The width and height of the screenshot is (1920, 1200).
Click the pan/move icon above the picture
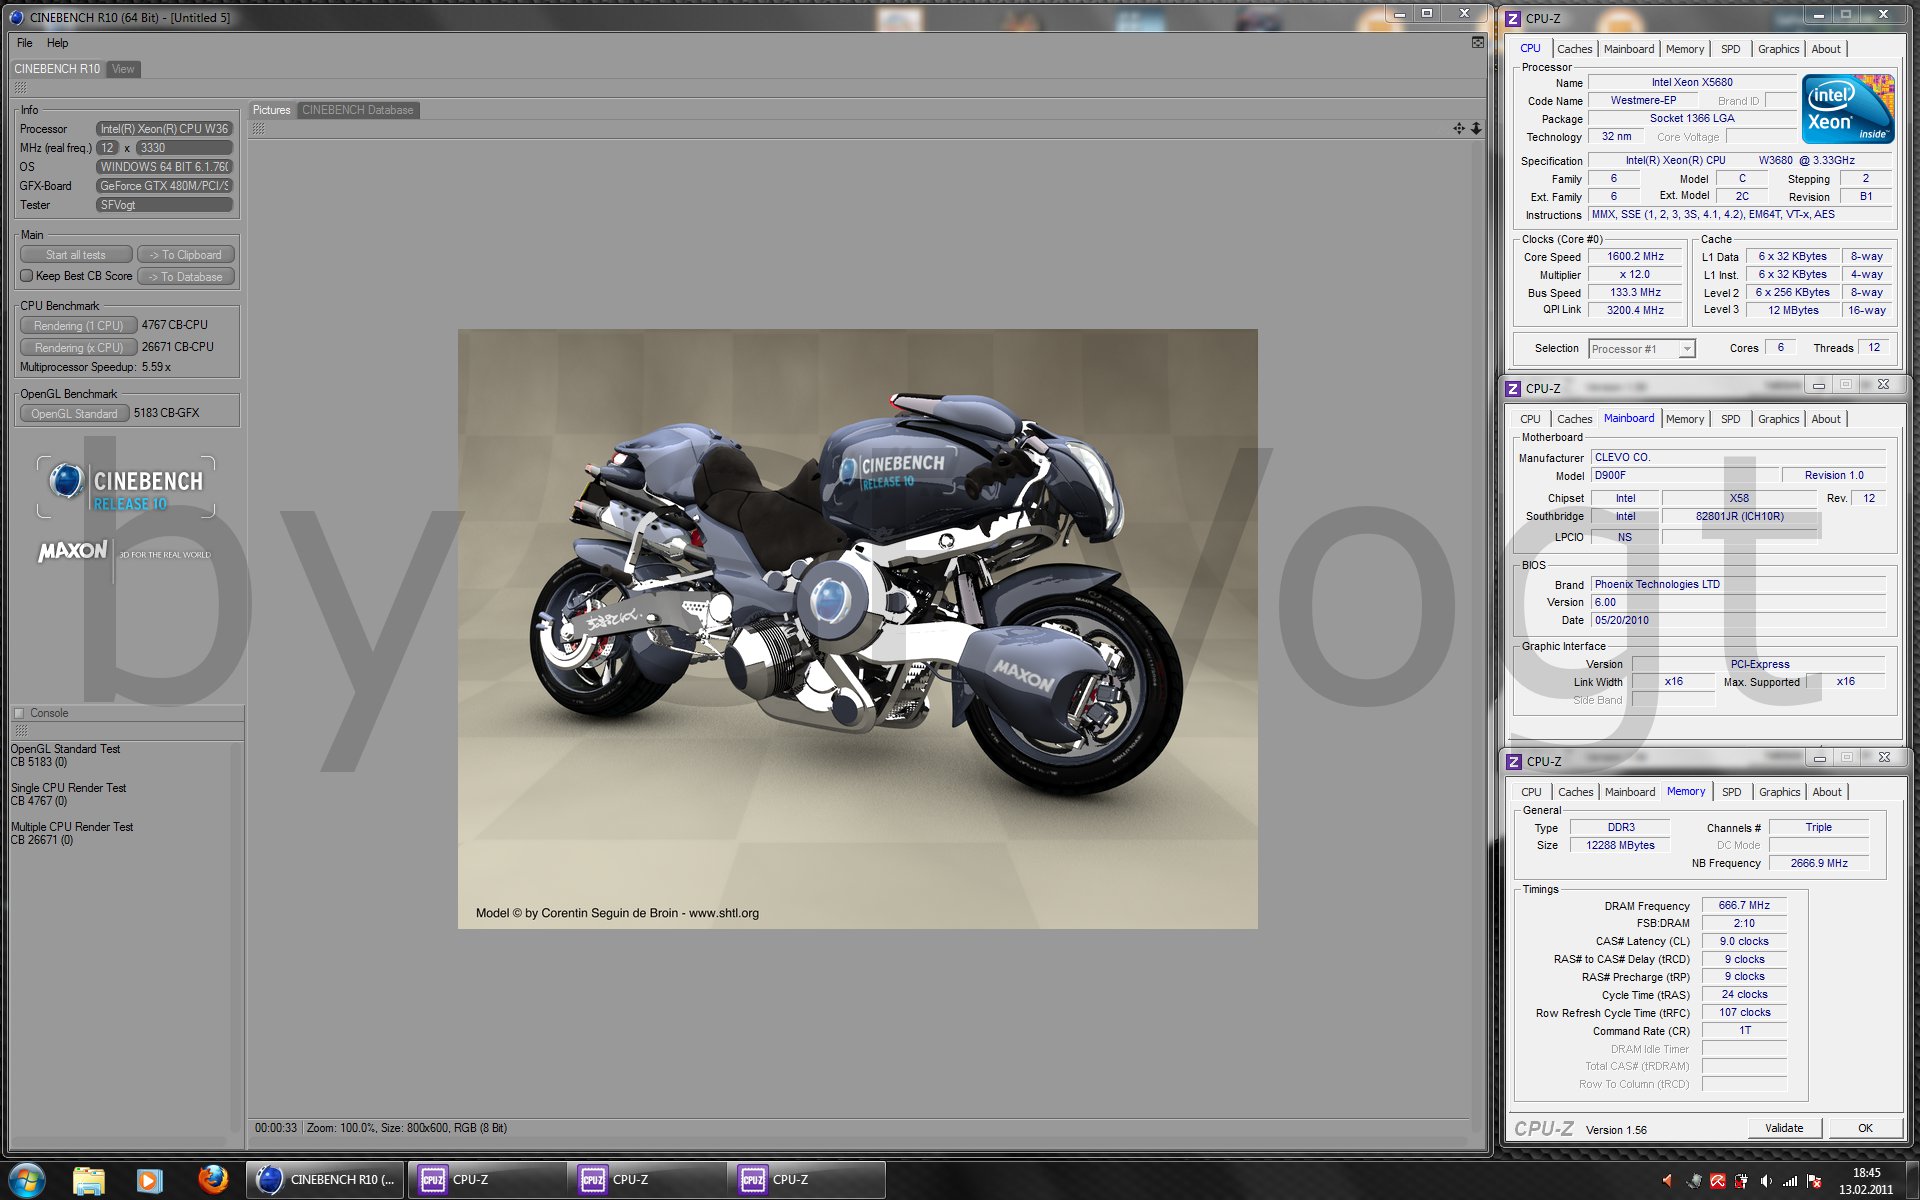click(x=1459, y=128)
